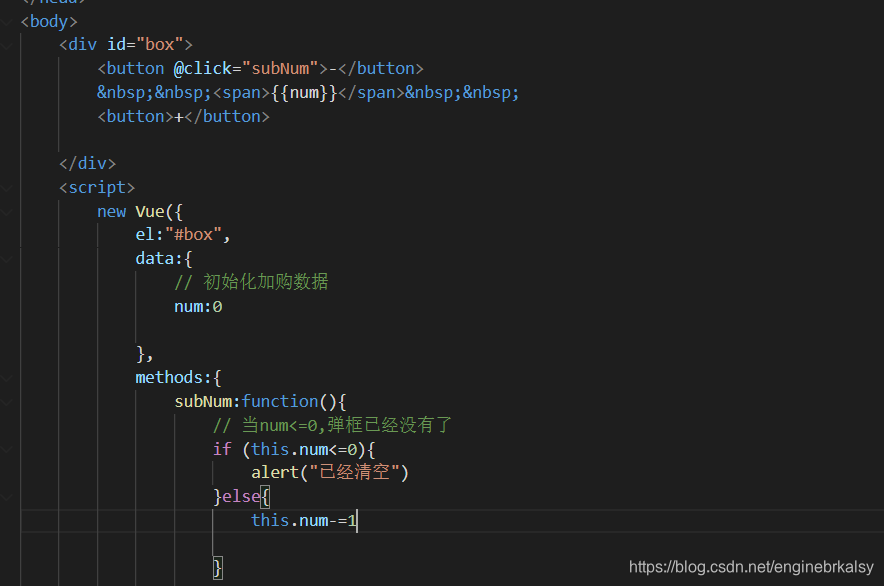This screenshot has height=586, width=884.
Task: Click the comment 初始化加购数据
Action: pyautogui.click(x=251, y=282)
